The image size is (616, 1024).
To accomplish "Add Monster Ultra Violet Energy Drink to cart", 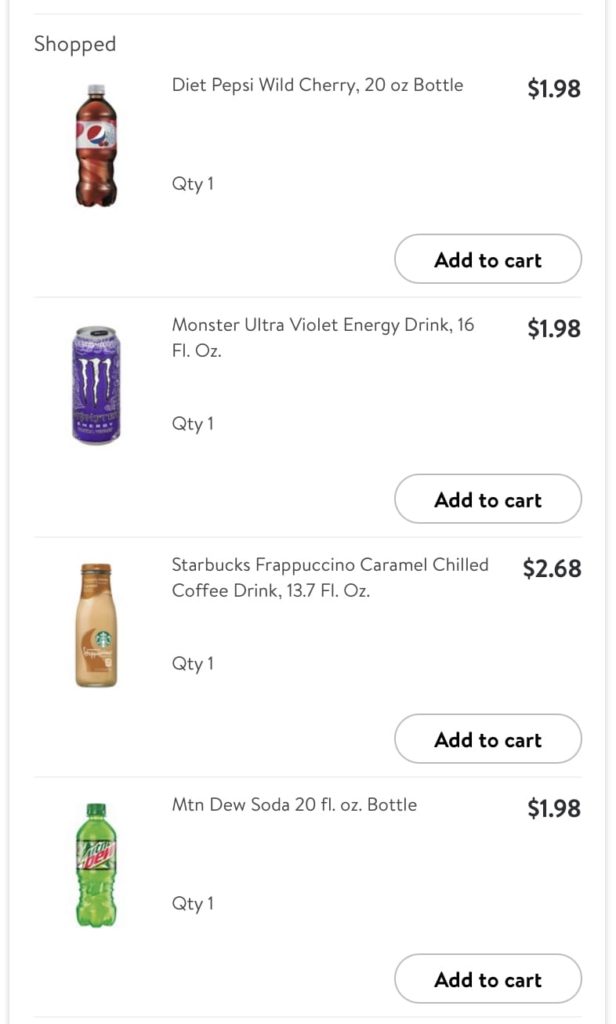I will pos(487,500).
